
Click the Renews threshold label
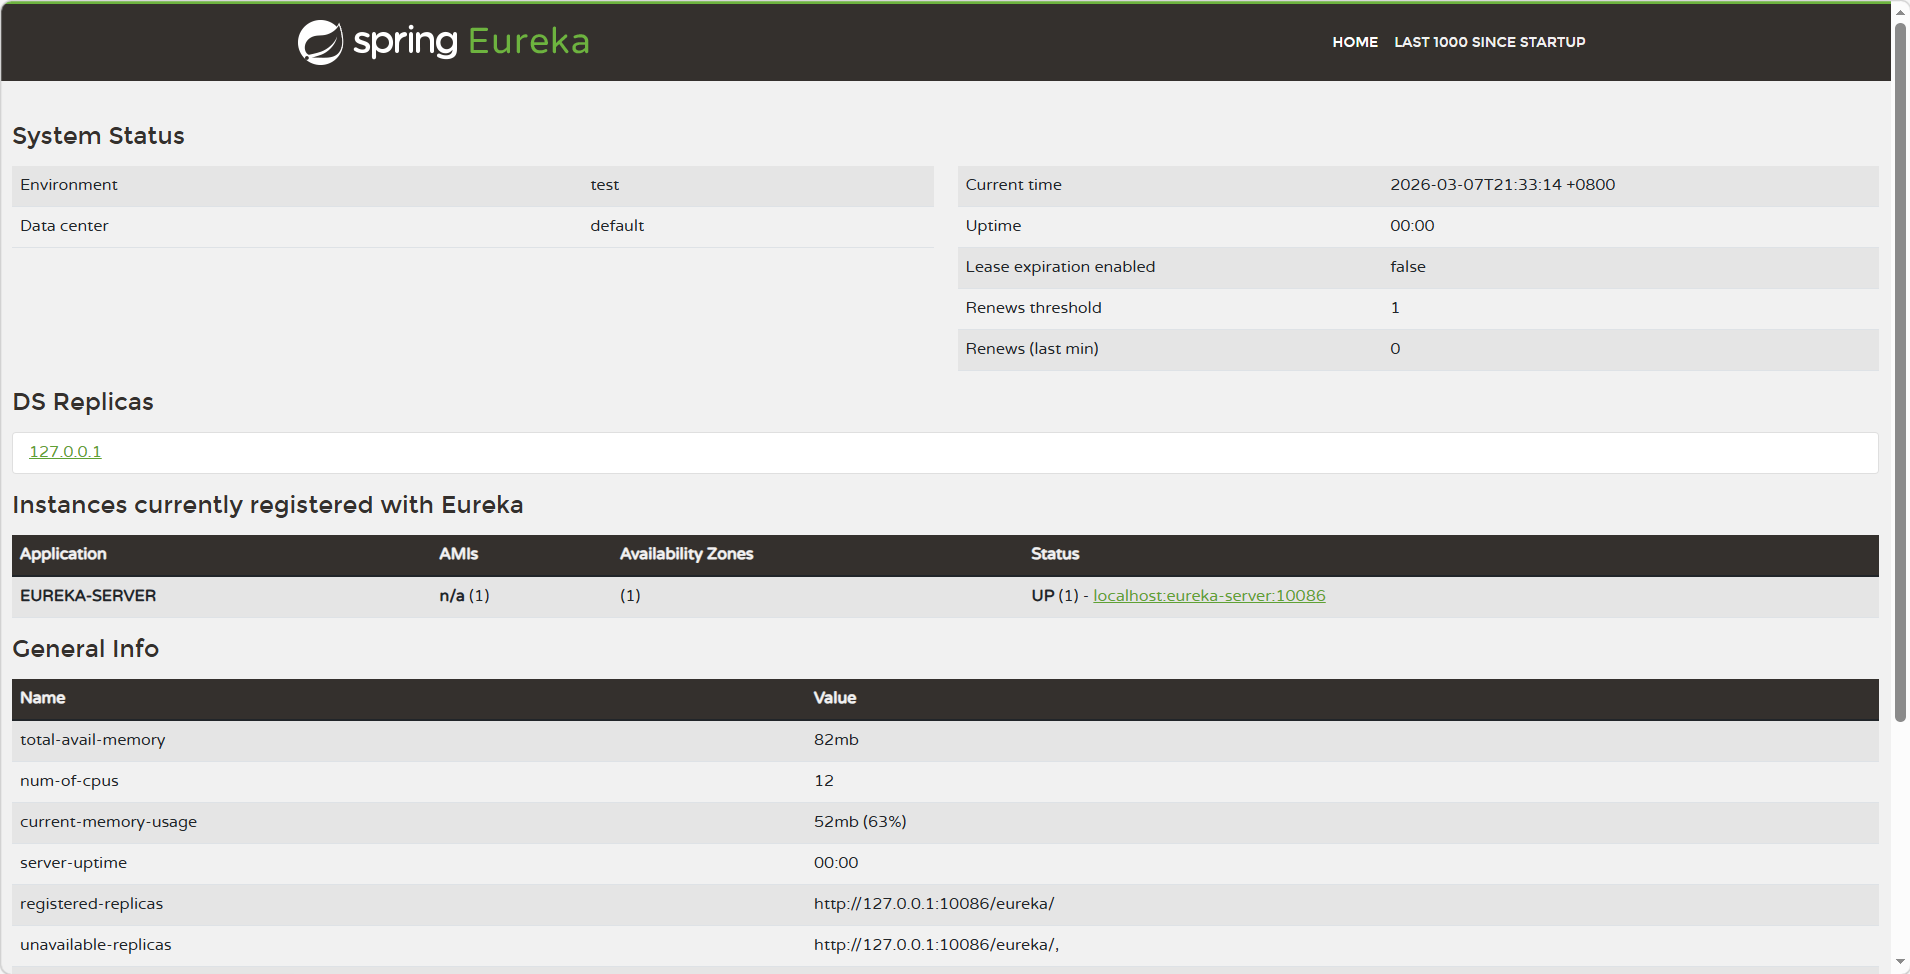pyautogui.click(x=1033, y=308)
